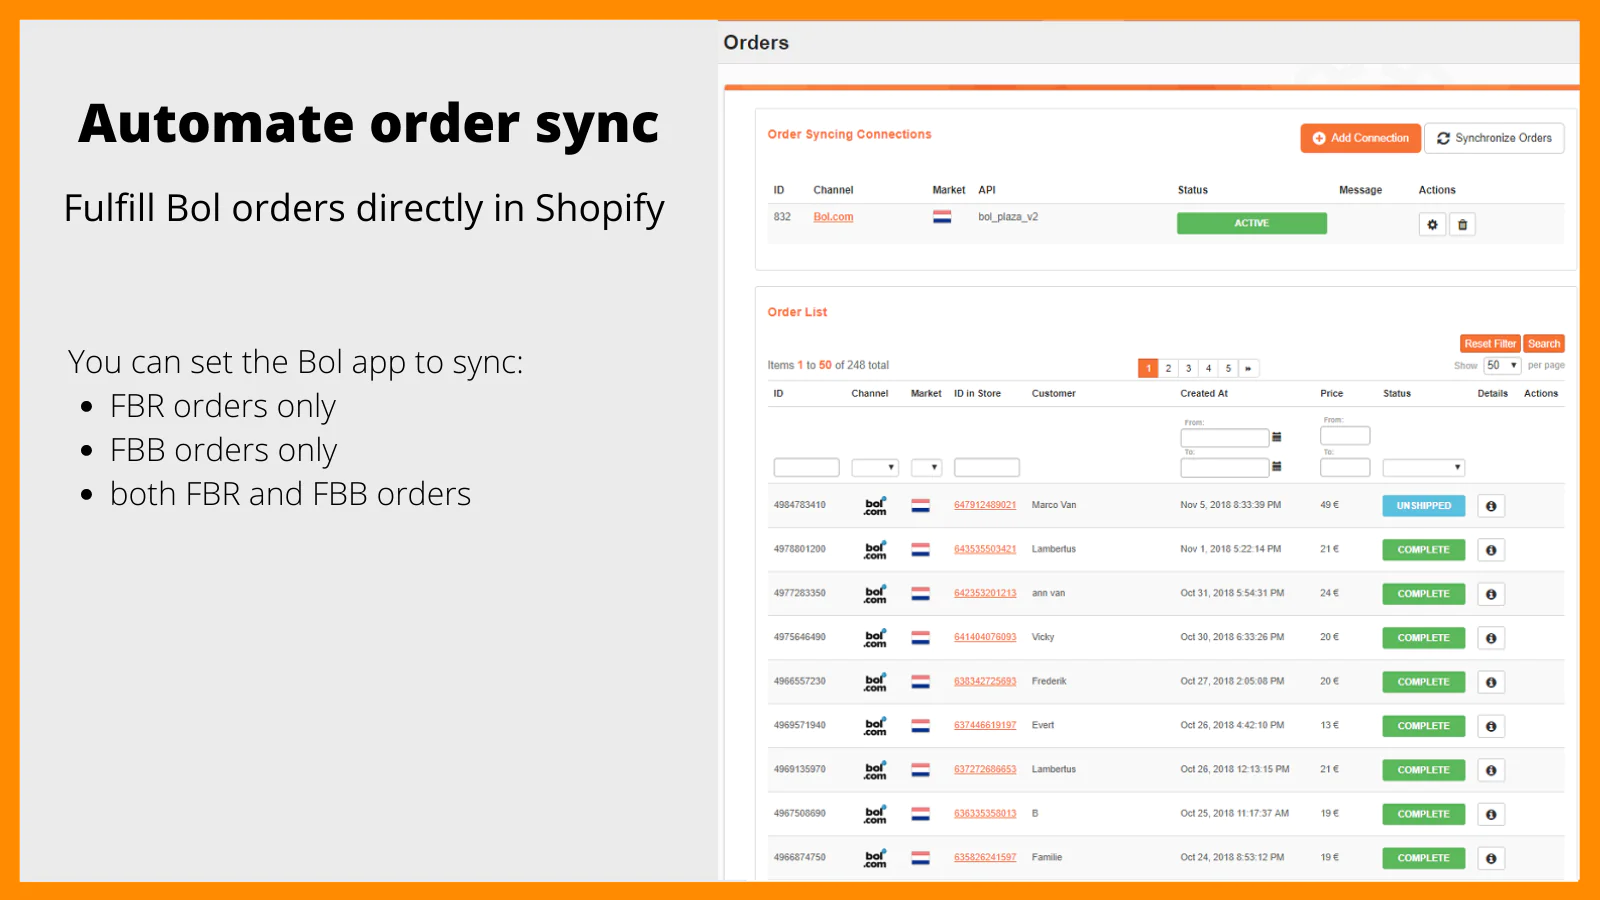
Task: Open store order link 647912489021
Action: click(x=985, y=505)
